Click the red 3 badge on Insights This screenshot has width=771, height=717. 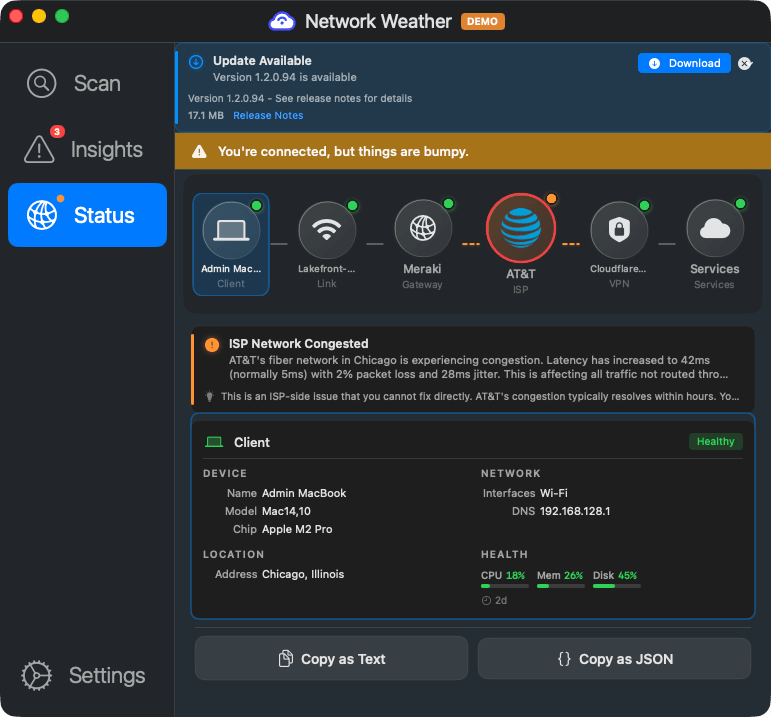57,132
